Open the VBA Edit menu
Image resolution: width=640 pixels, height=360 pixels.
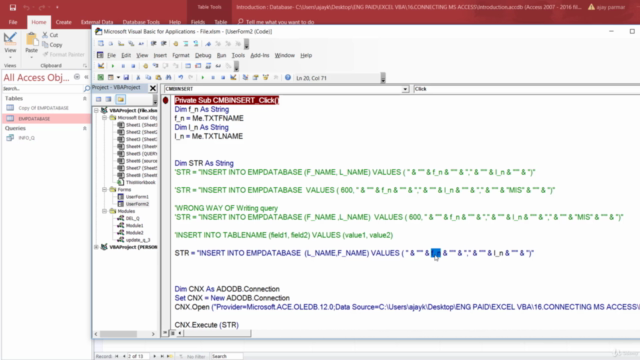pos(126,56)
